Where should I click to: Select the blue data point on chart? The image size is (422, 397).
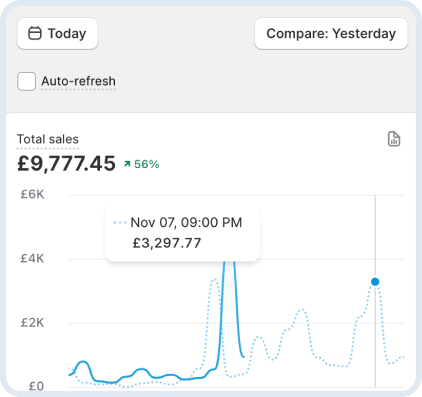[x=375, y=282]
